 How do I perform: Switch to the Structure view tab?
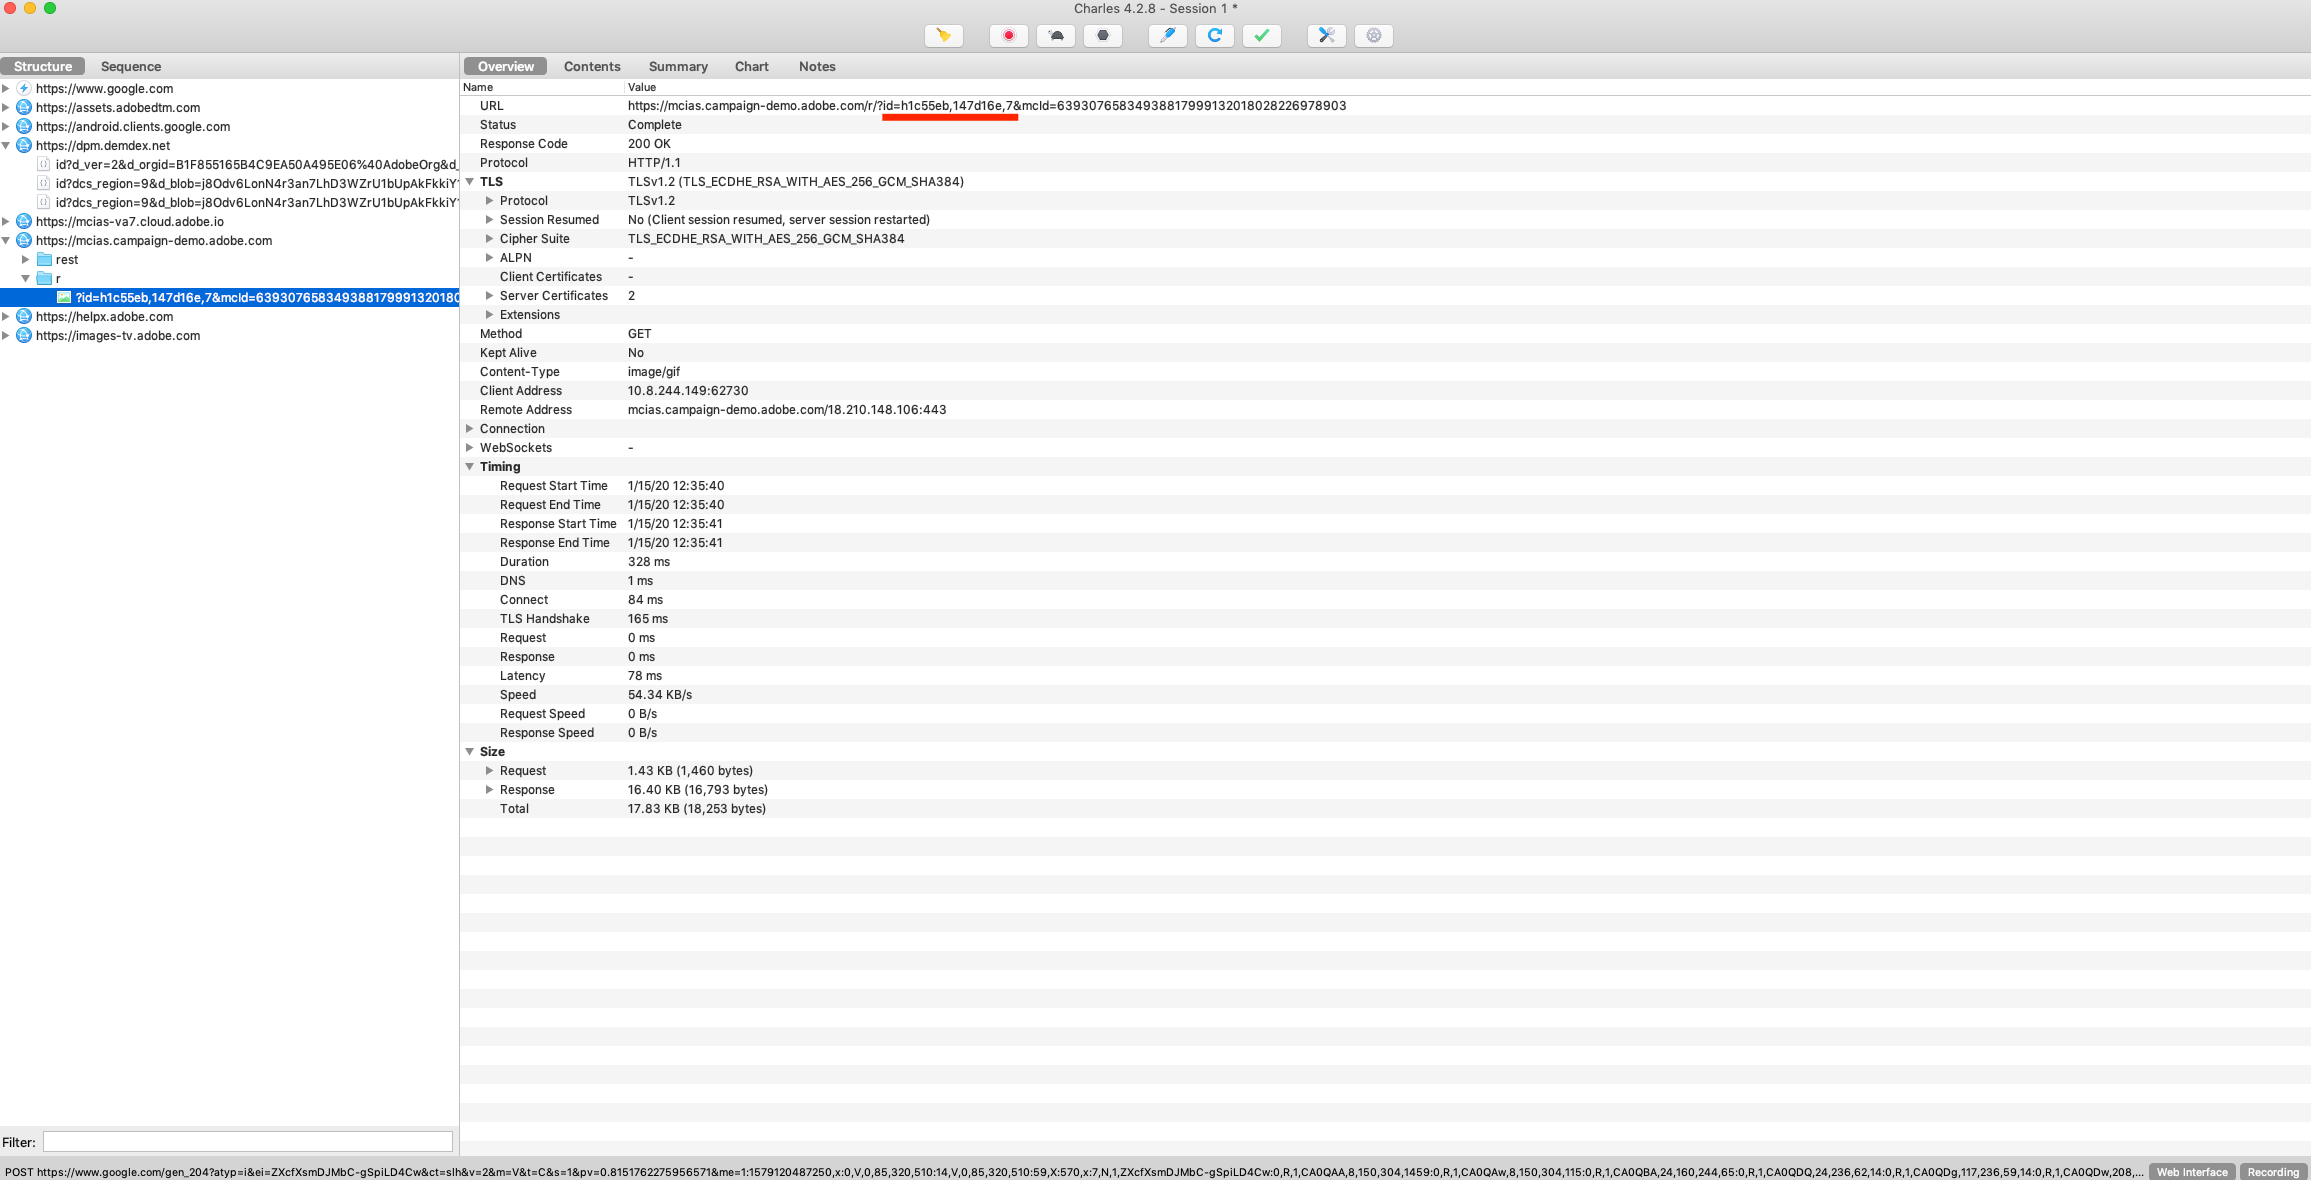(43, 66)
